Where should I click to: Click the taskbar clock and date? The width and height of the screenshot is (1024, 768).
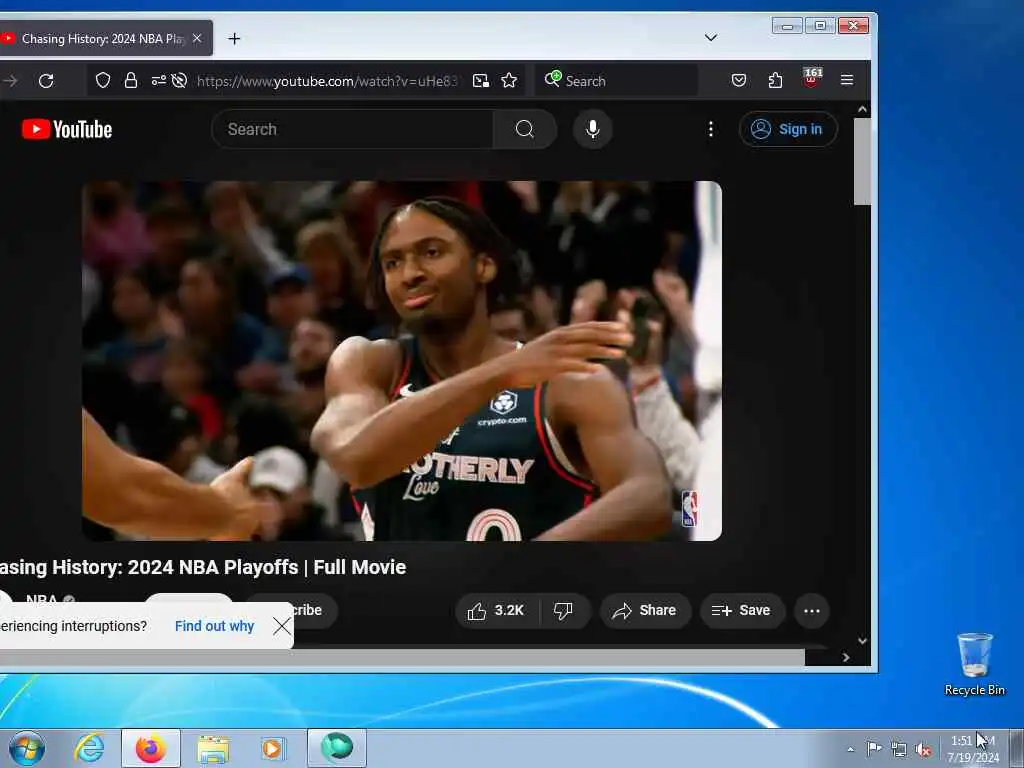coord(973,749)
